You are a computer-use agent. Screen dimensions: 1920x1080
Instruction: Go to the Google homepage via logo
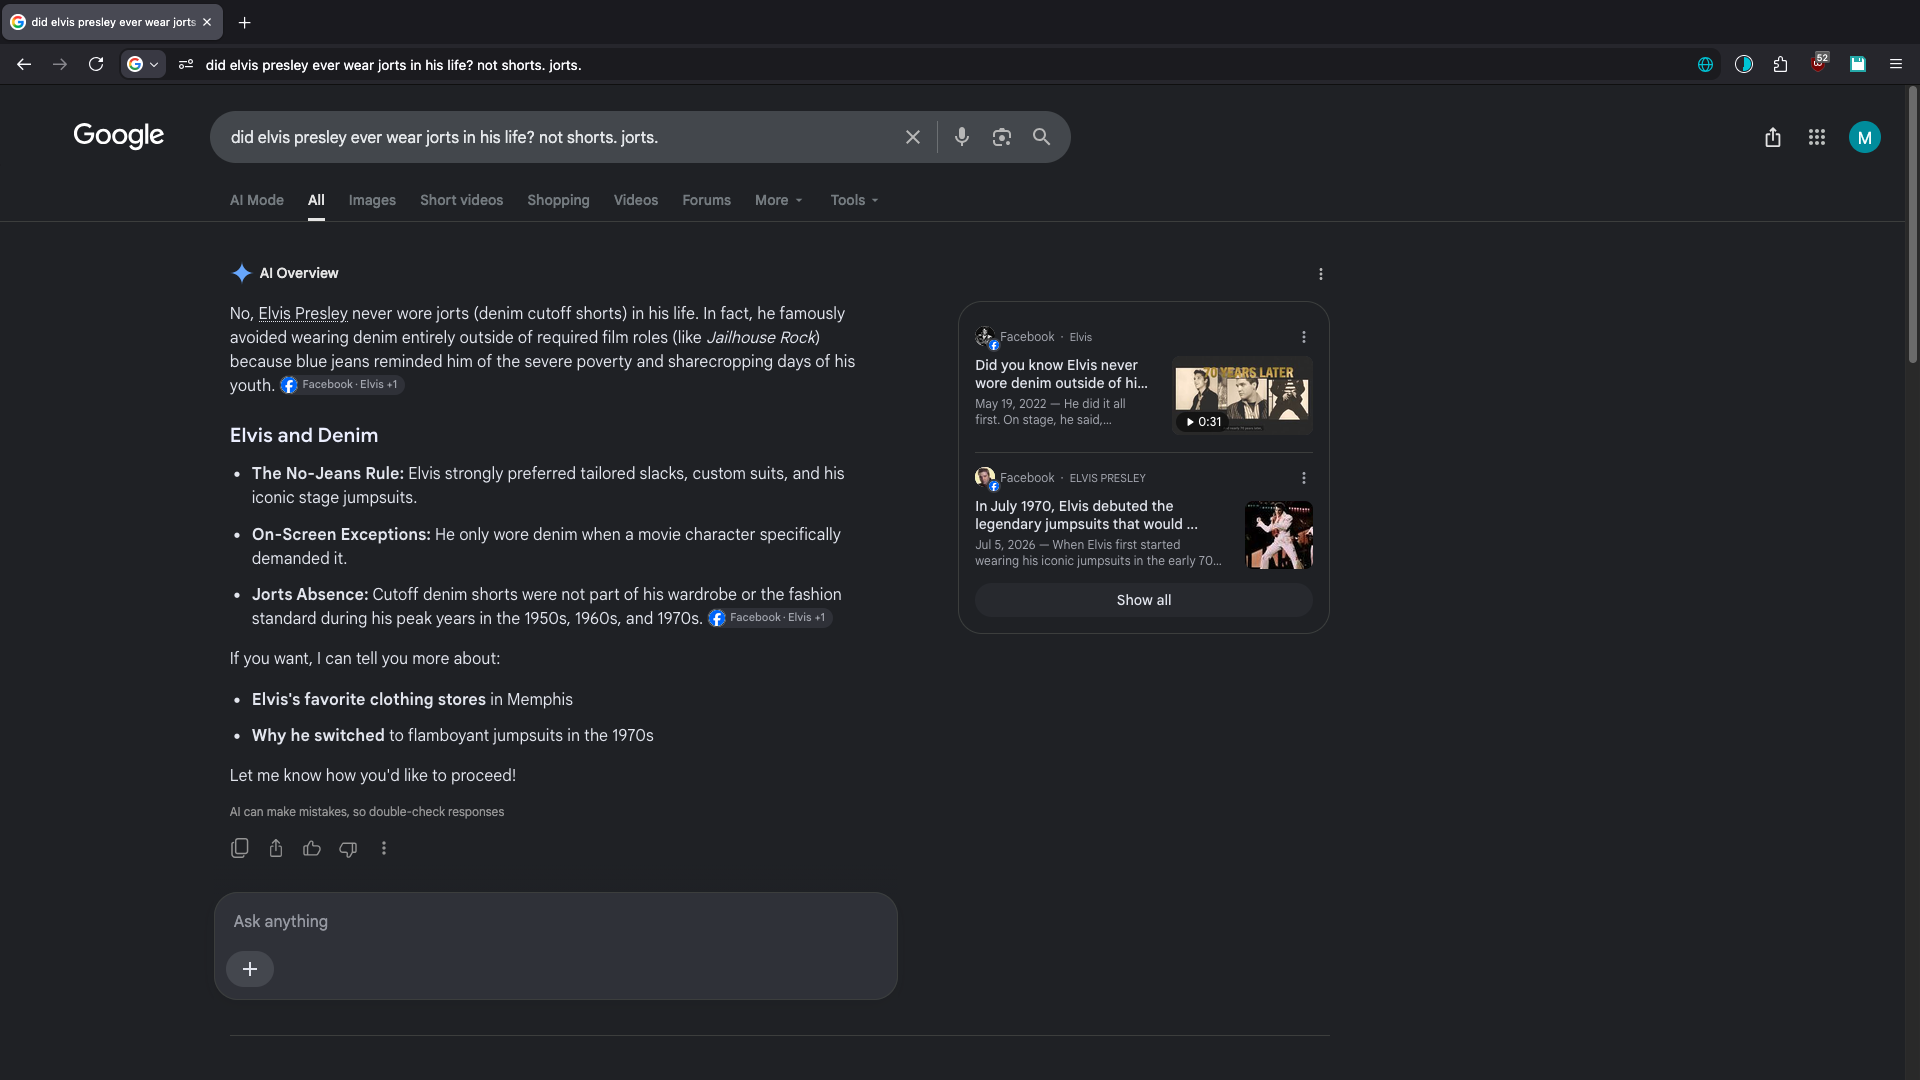click(x=118, y=136)
